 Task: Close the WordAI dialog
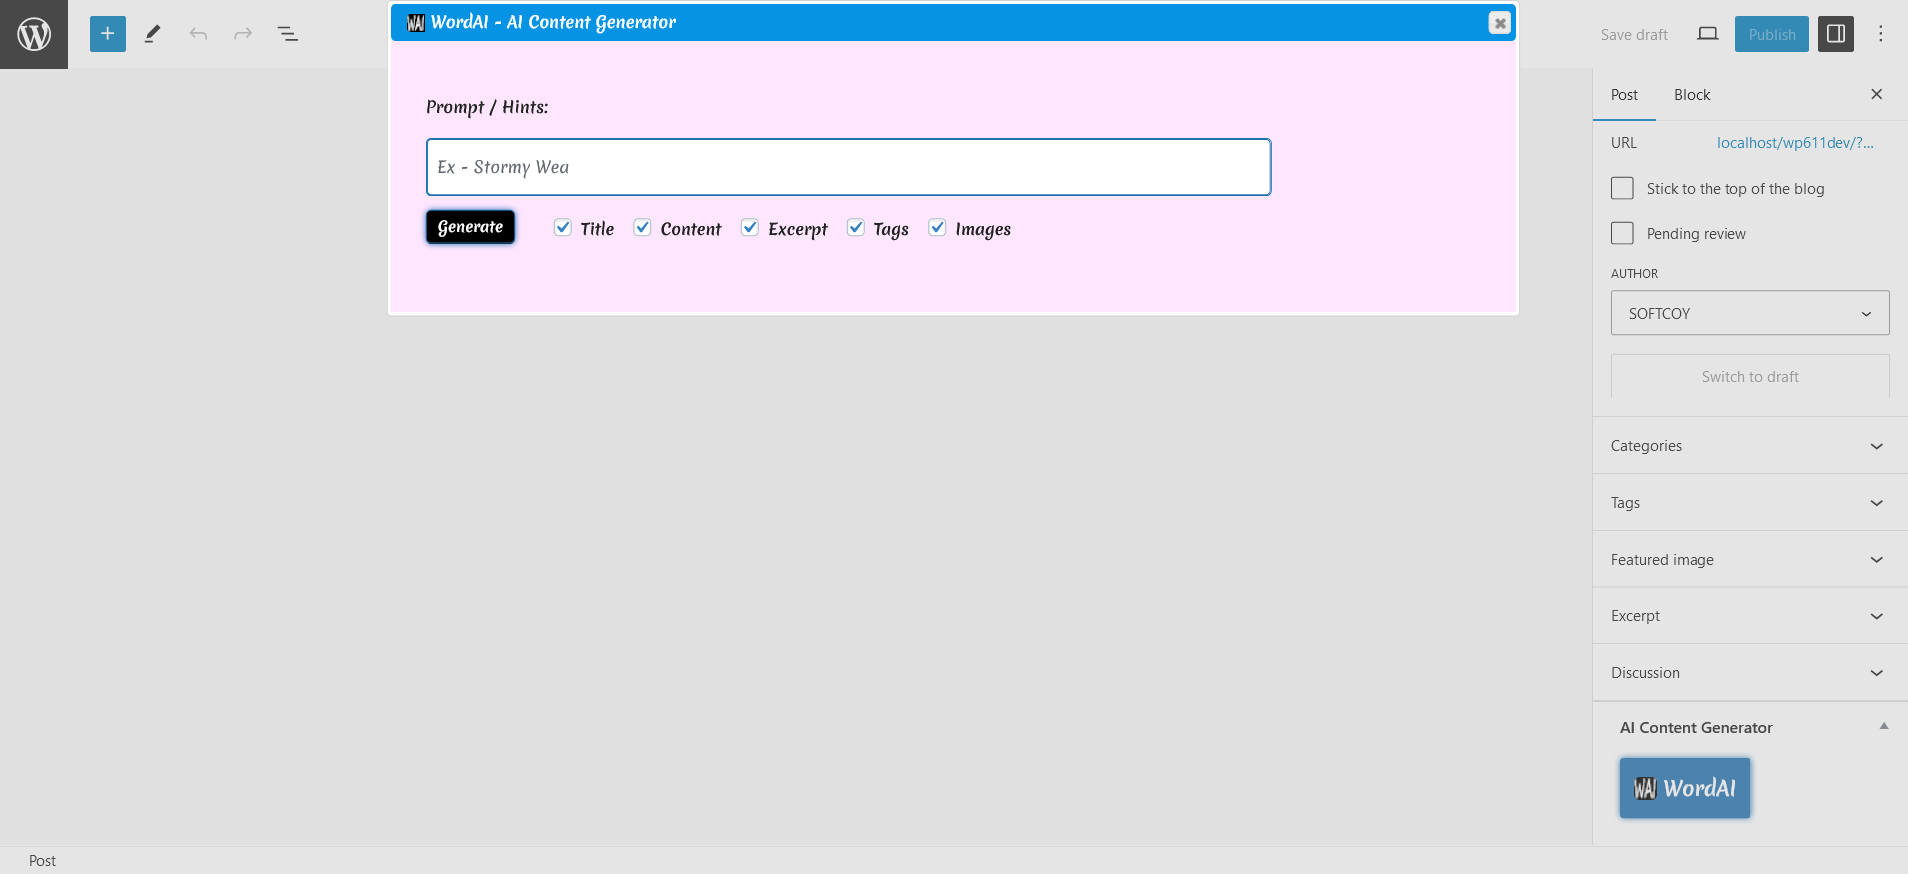point(1499,23)
